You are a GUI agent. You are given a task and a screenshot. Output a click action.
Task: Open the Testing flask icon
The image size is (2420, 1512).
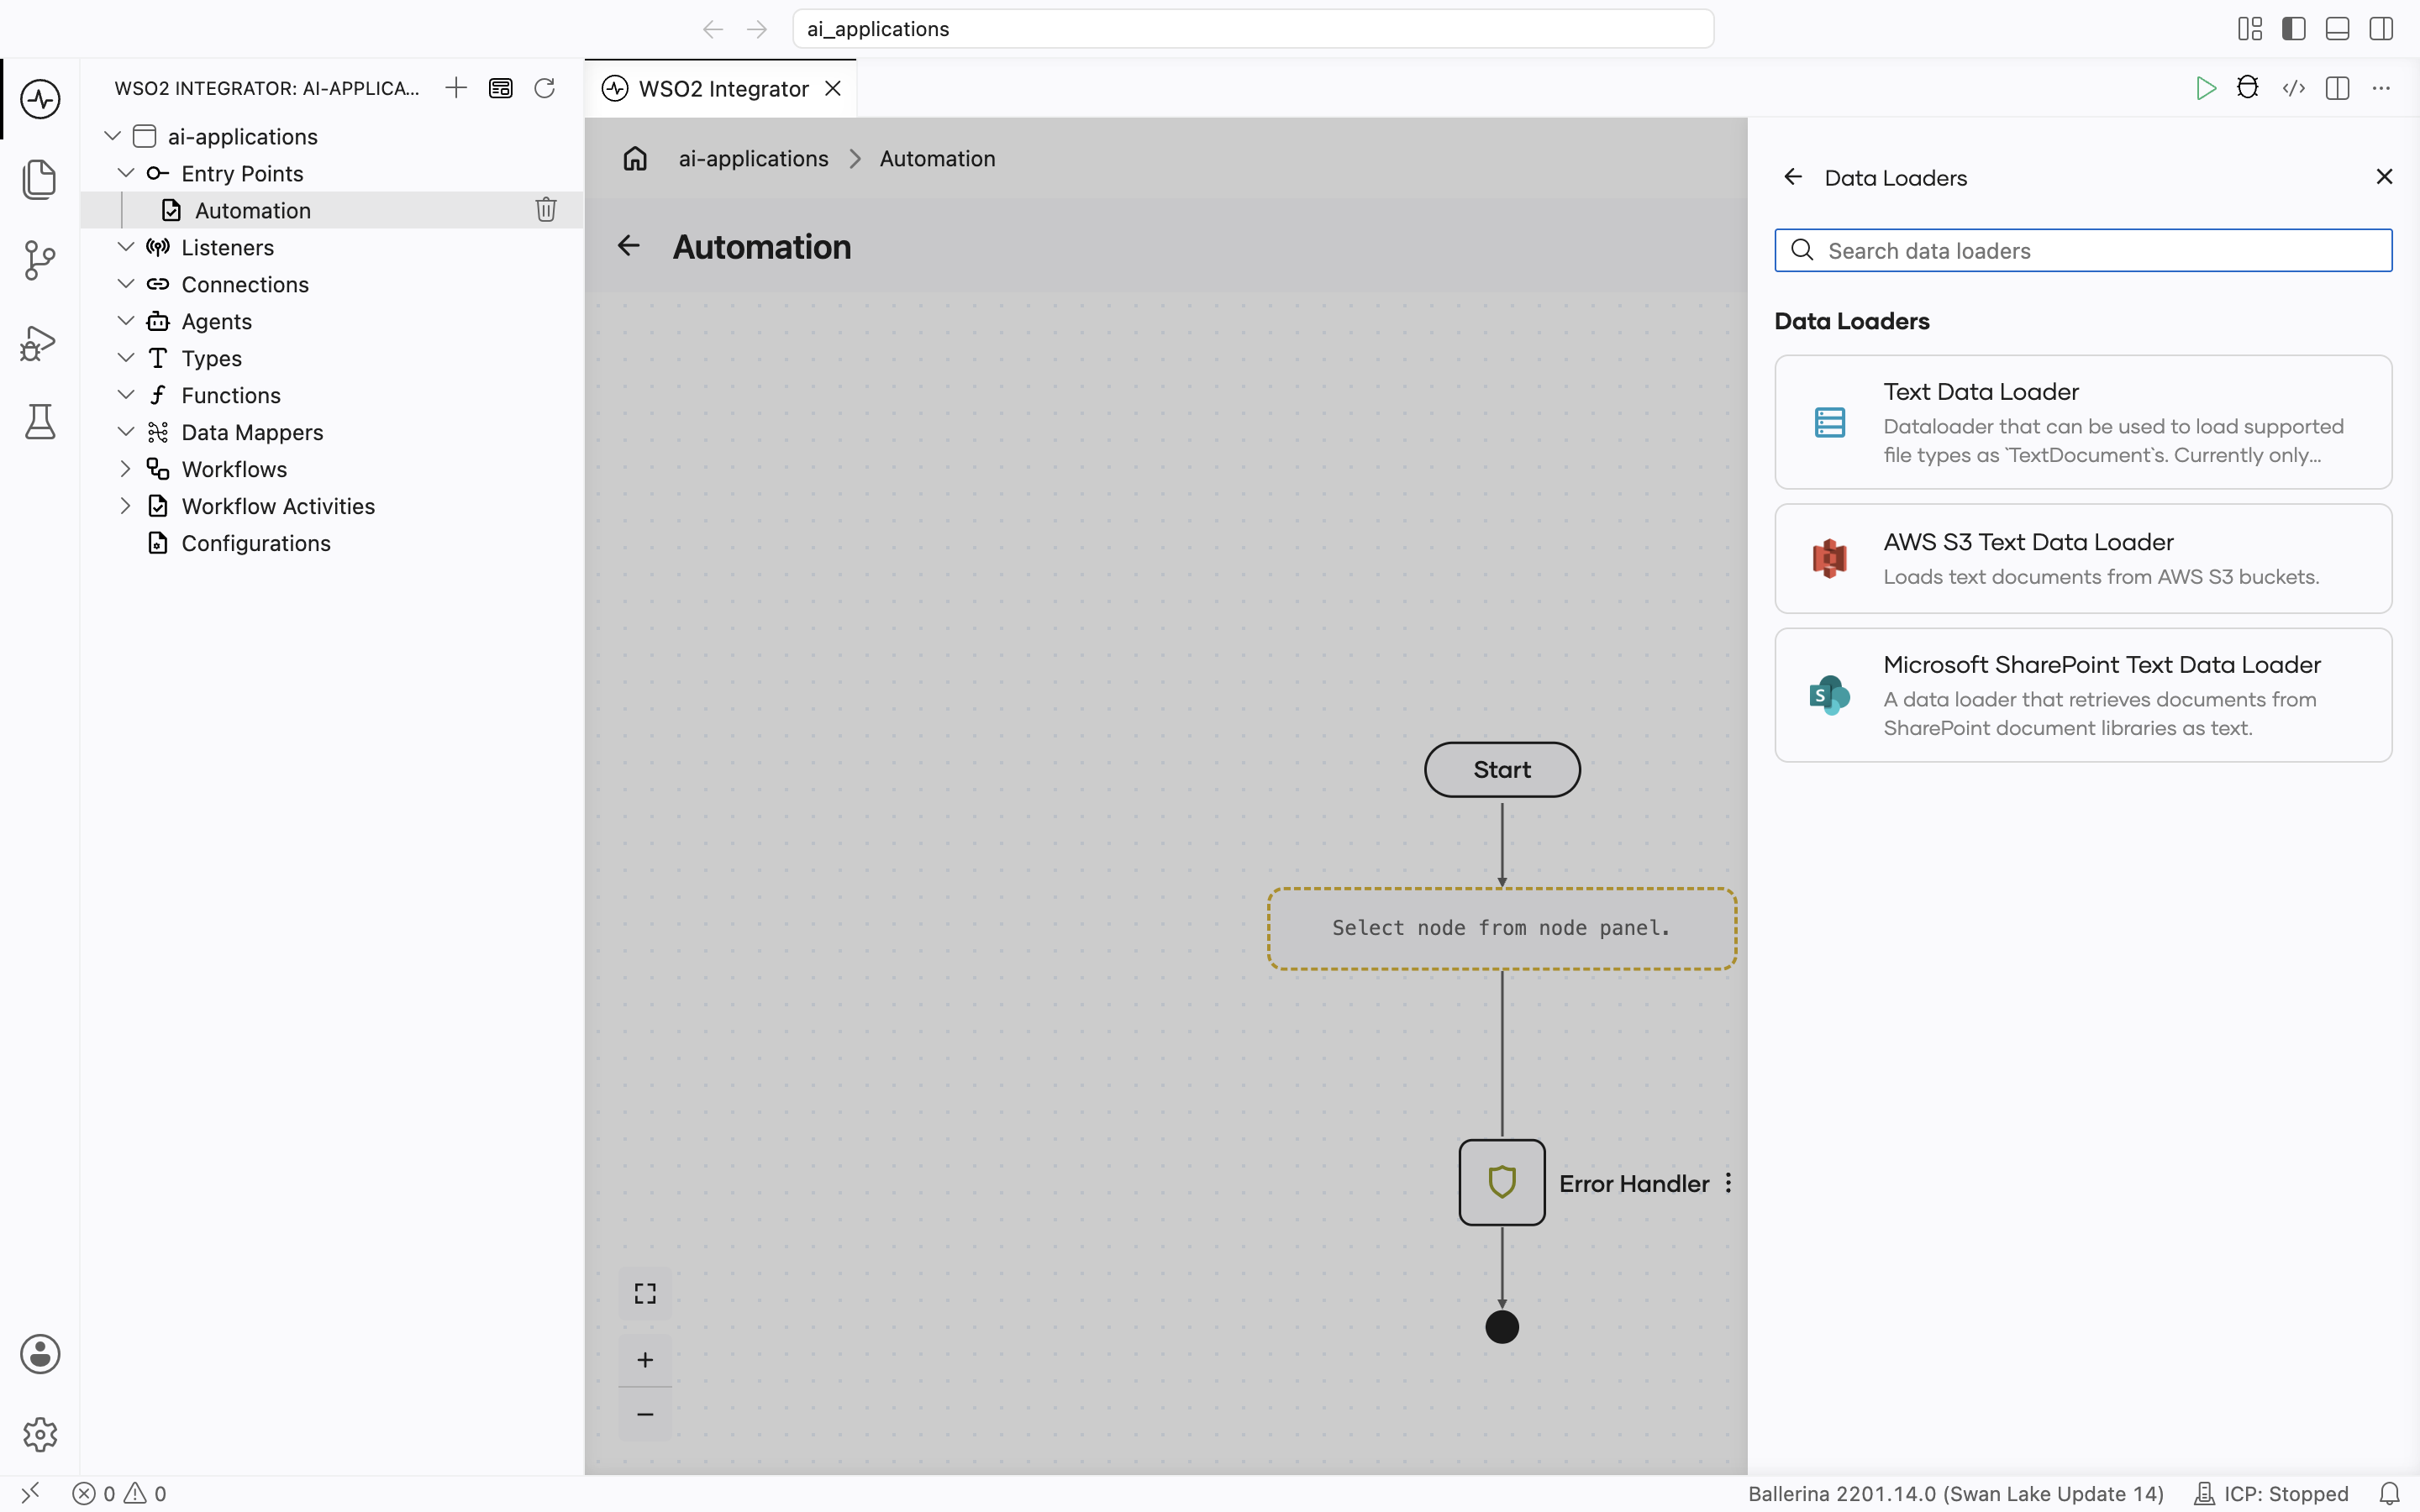(x=40, y=421)
